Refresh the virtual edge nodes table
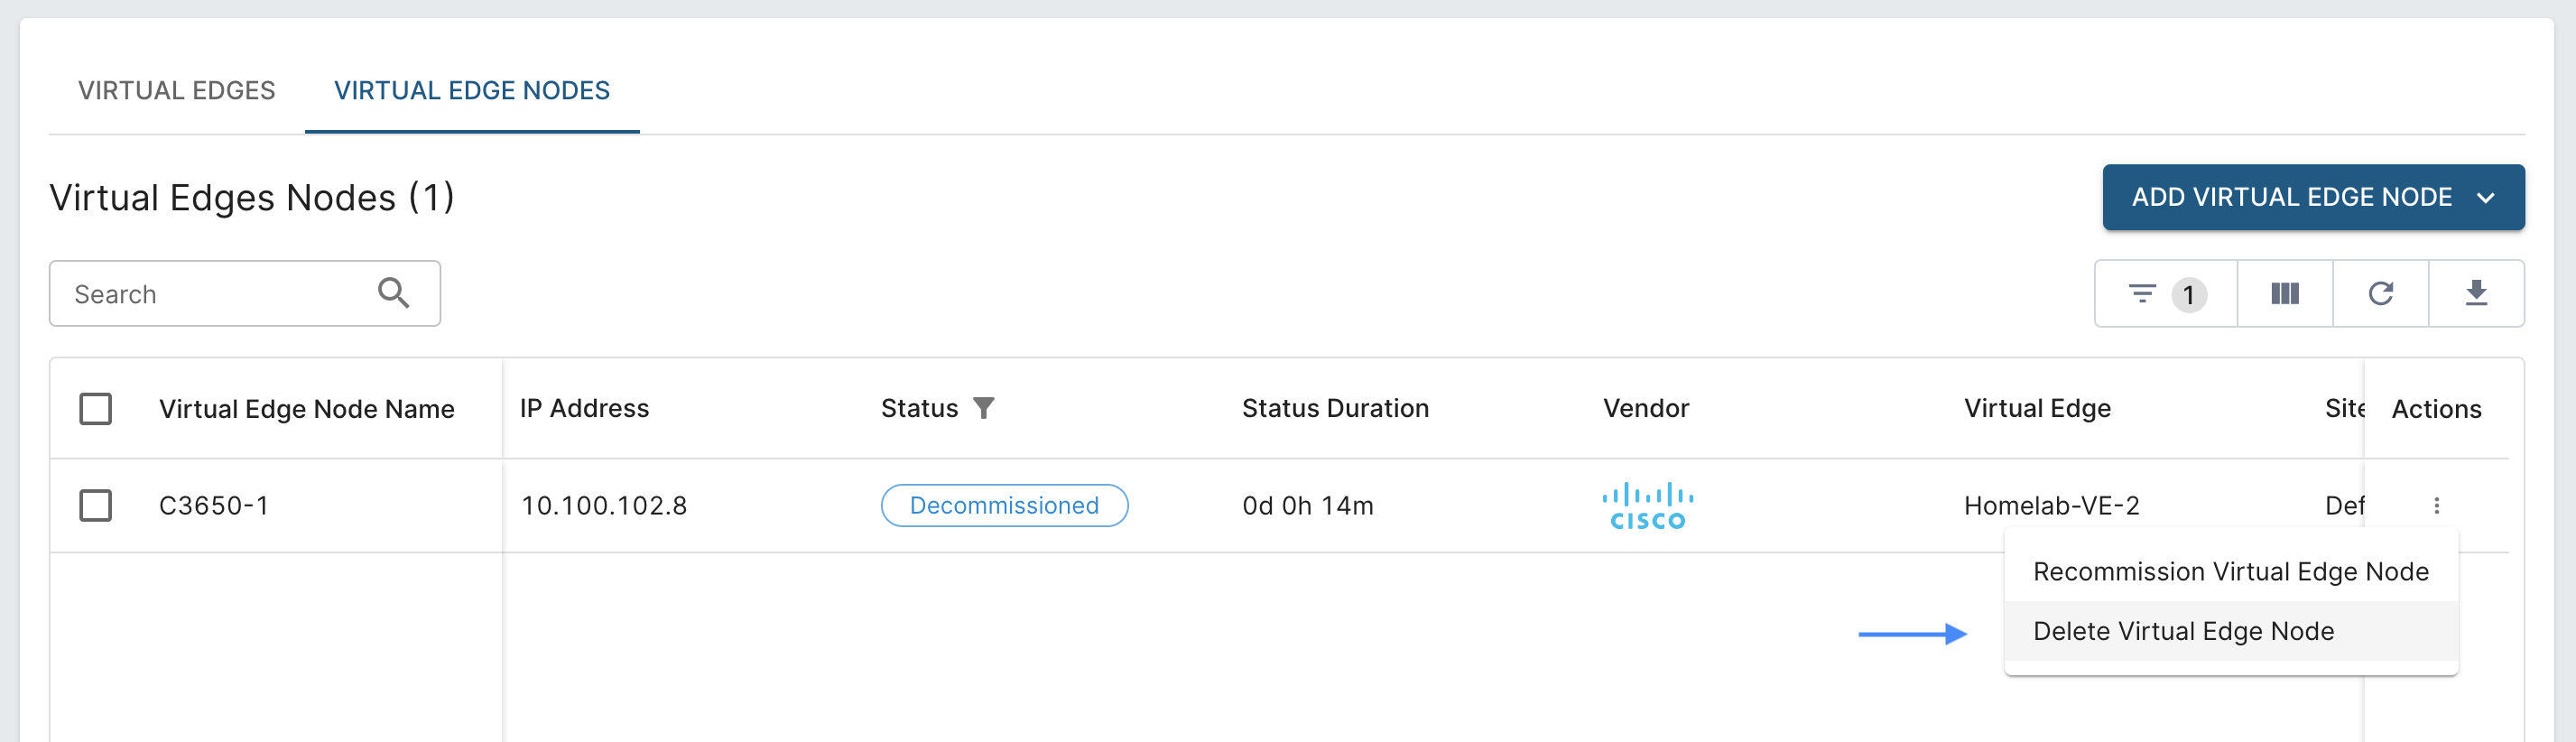Image resolution: width=2576 pixels, height=742 pixels. 2380,293
